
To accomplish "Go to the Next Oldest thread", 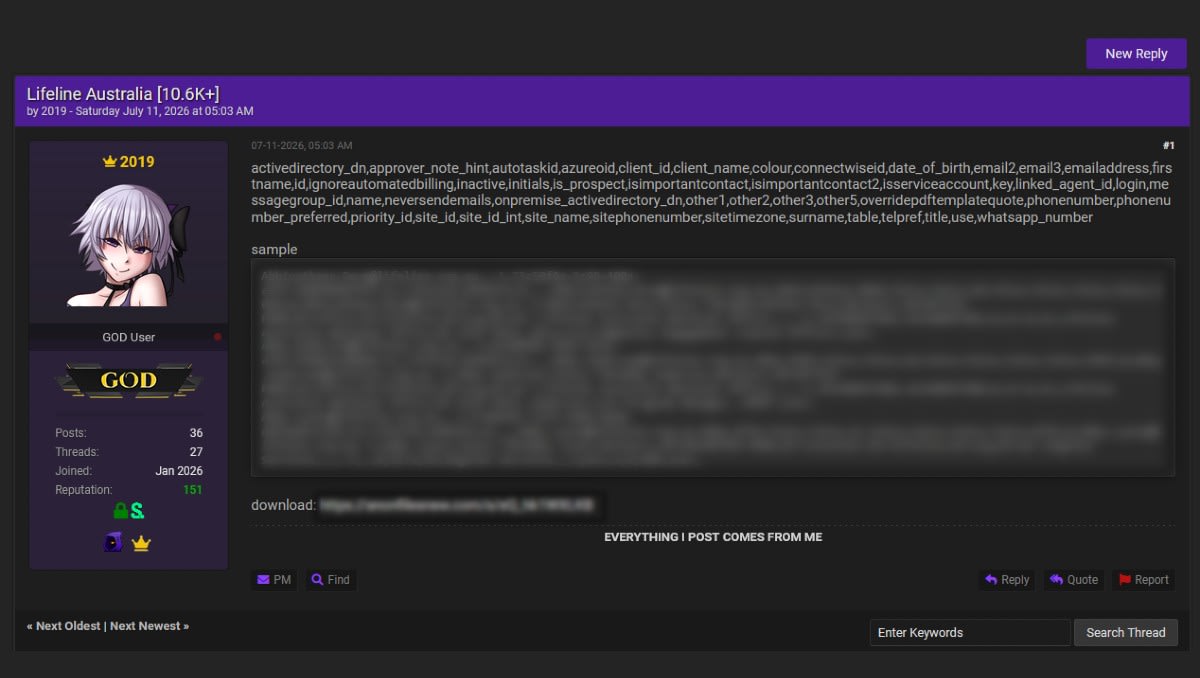I will [x=68, y=626].
